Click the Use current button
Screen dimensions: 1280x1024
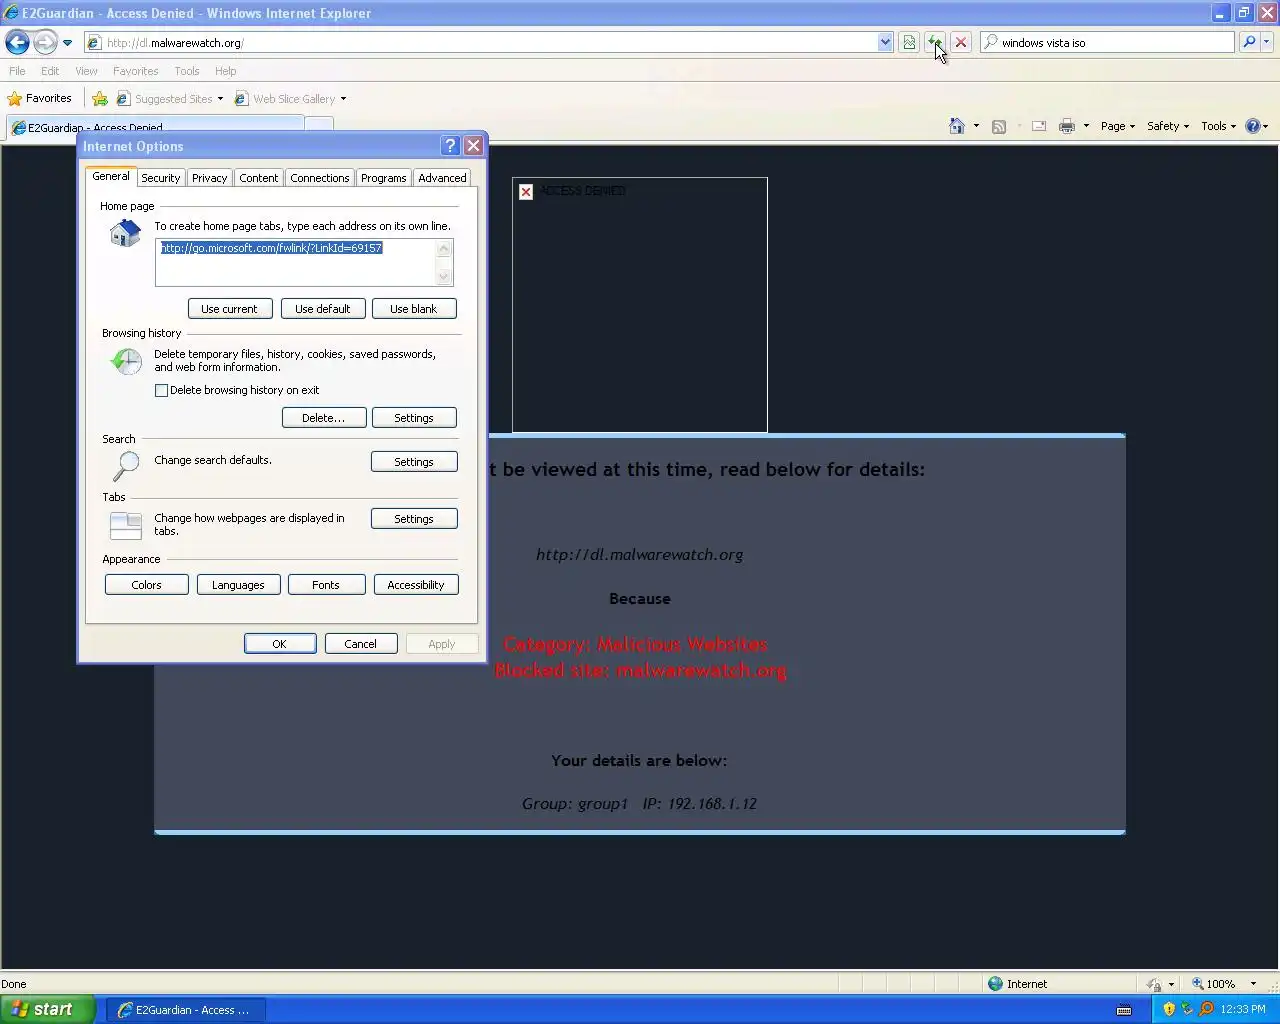[x=230, y=309]
